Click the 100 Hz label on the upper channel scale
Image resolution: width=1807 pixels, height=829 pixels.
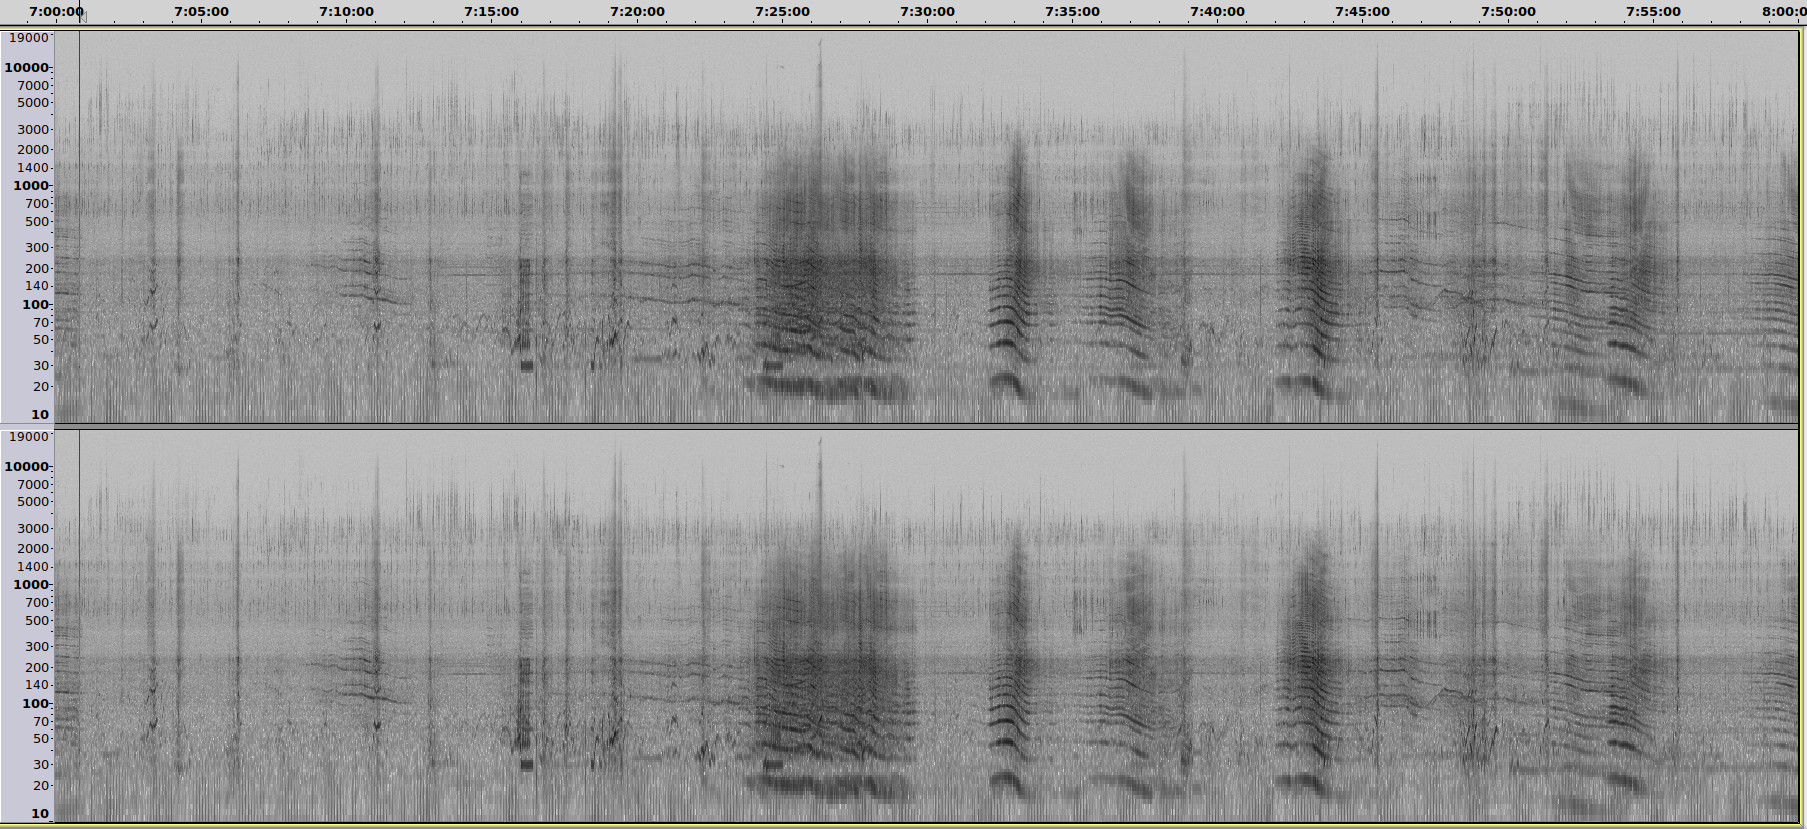[35, 305]
